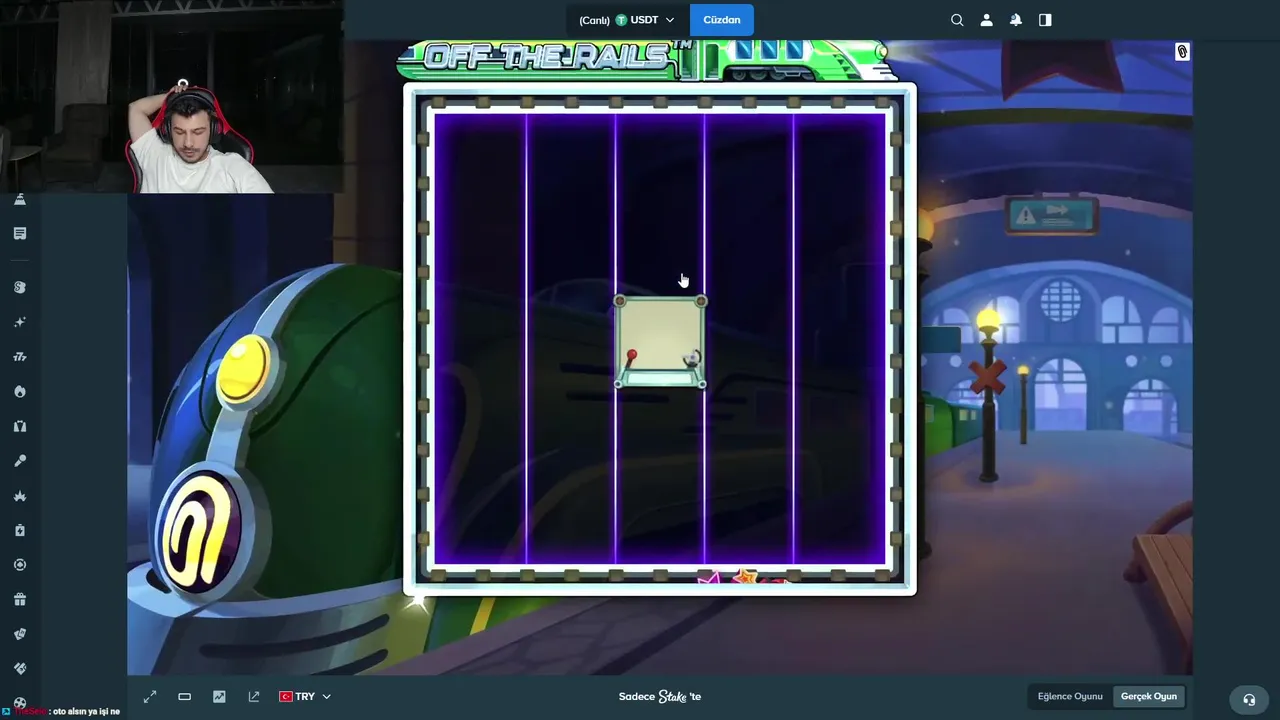Open the popout game icon
Viewport: 1280px width, 720px height.
tap(254, 696)
